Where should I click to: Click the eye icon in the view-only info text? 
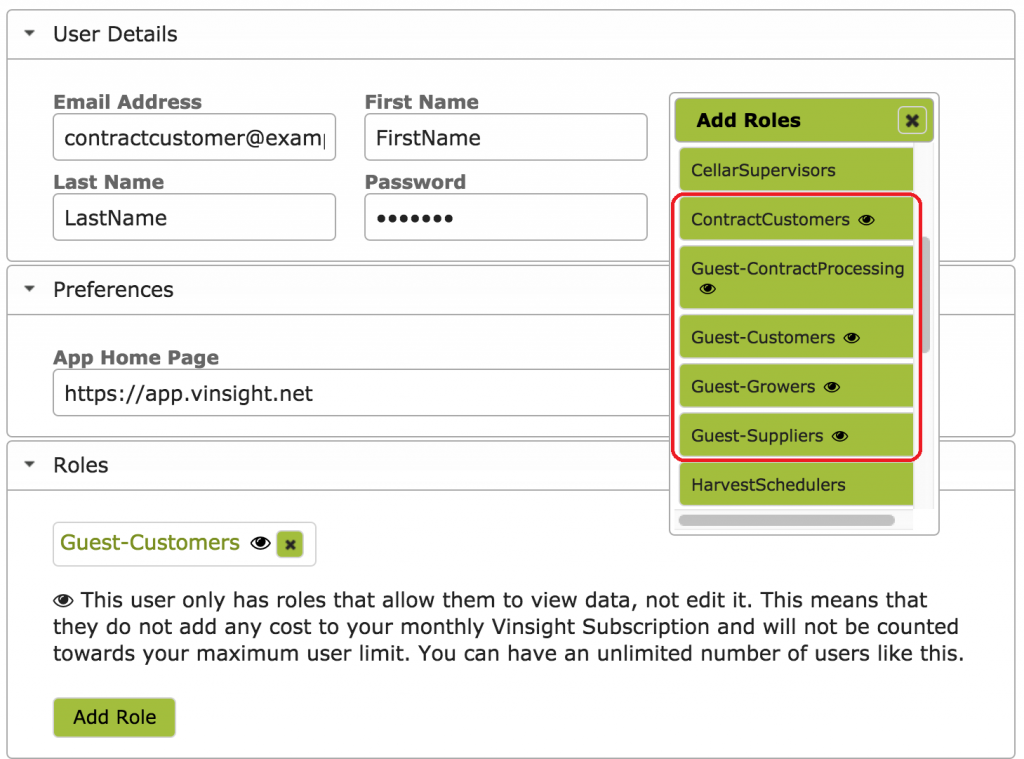click(x=63, y=600)
